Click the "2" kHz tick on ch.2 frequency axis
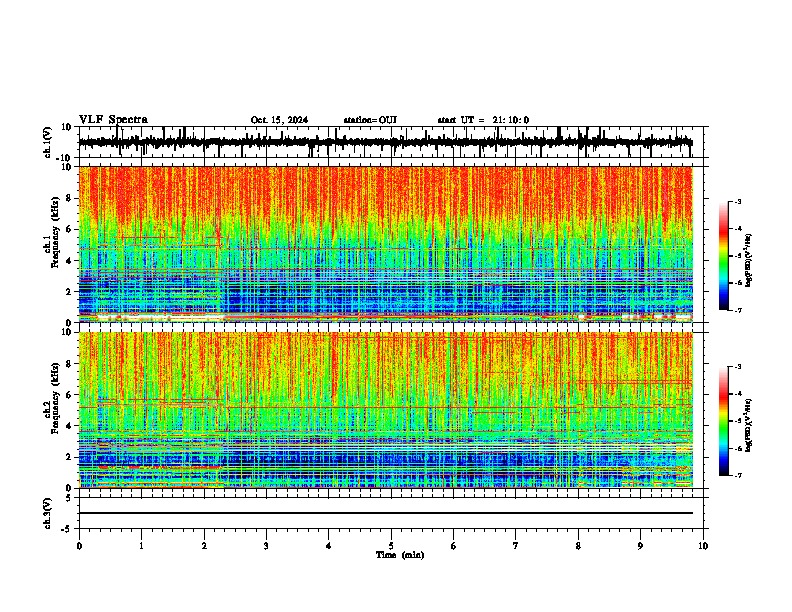 pyautogui.click(x=69, y=457)
